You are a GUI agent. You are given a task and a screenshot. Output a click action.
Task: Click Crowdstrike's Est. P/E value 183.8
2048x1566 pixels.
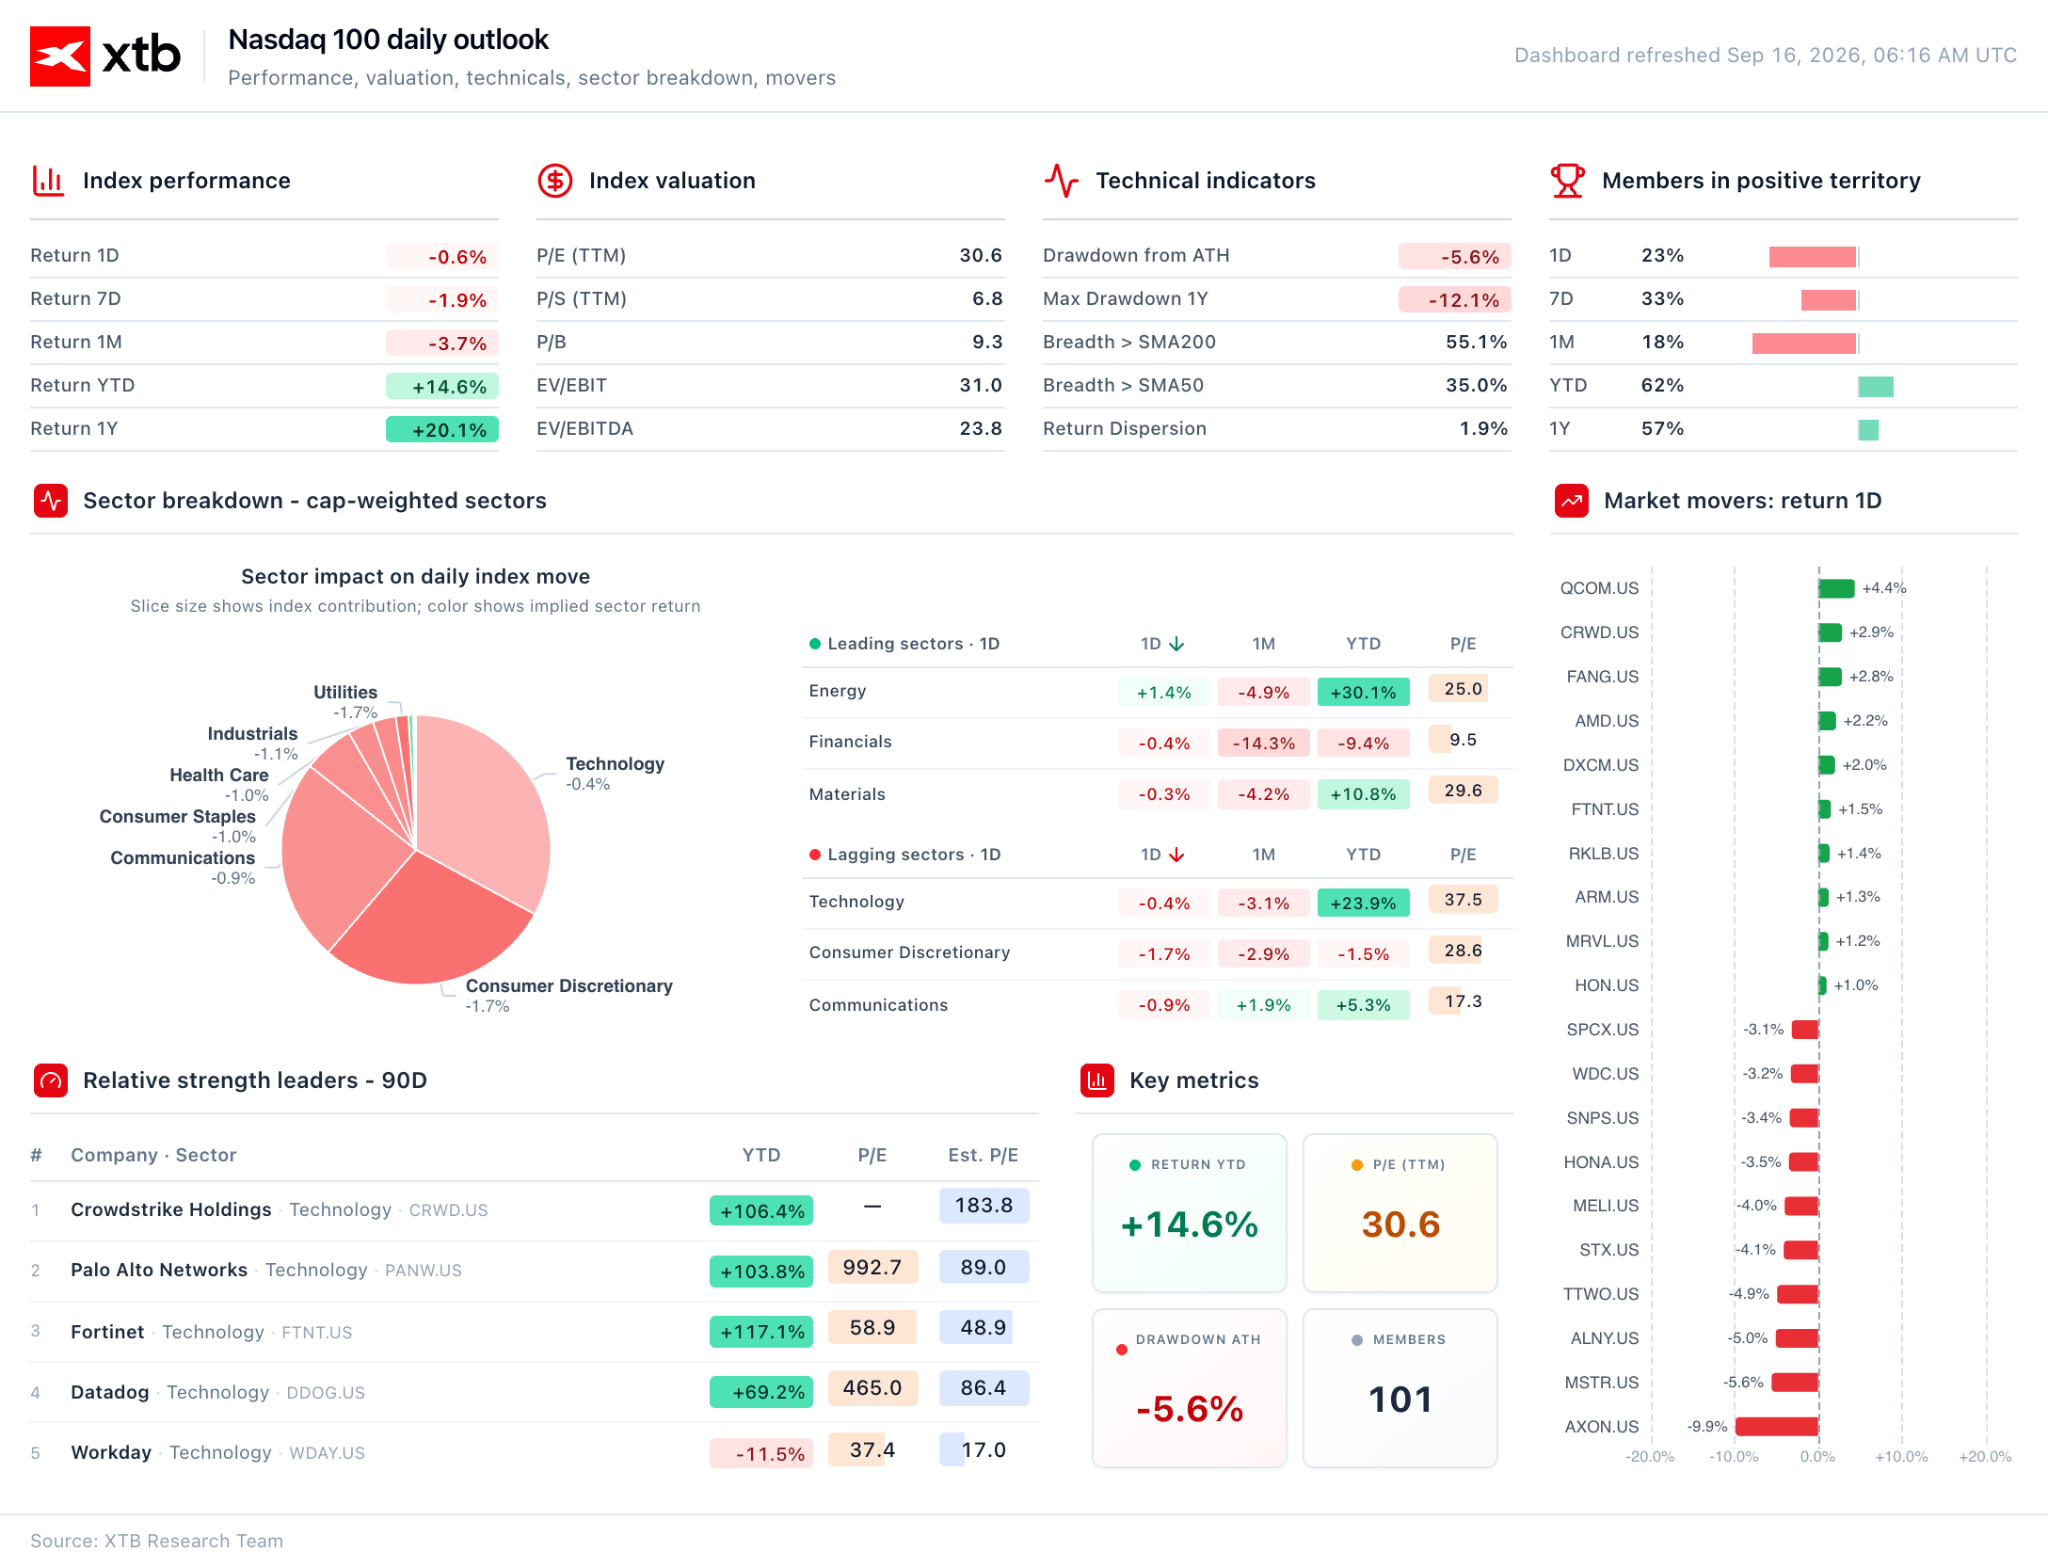coord(983,1206)
